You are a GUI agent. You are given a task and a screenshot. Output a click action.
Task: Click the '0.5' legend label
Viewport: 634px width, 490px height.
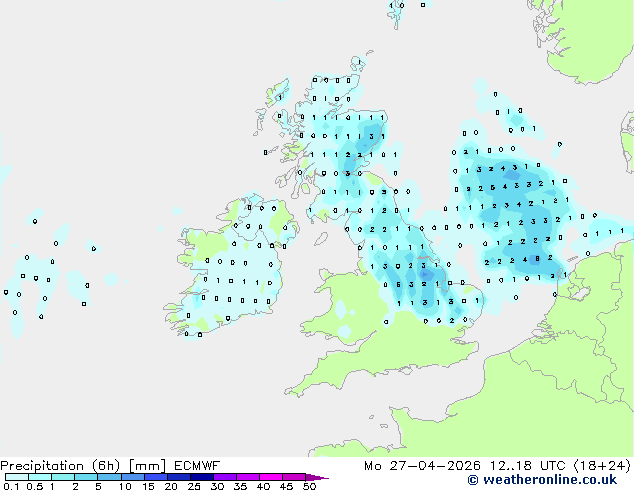pyautogui.click(x=34, y=486)
